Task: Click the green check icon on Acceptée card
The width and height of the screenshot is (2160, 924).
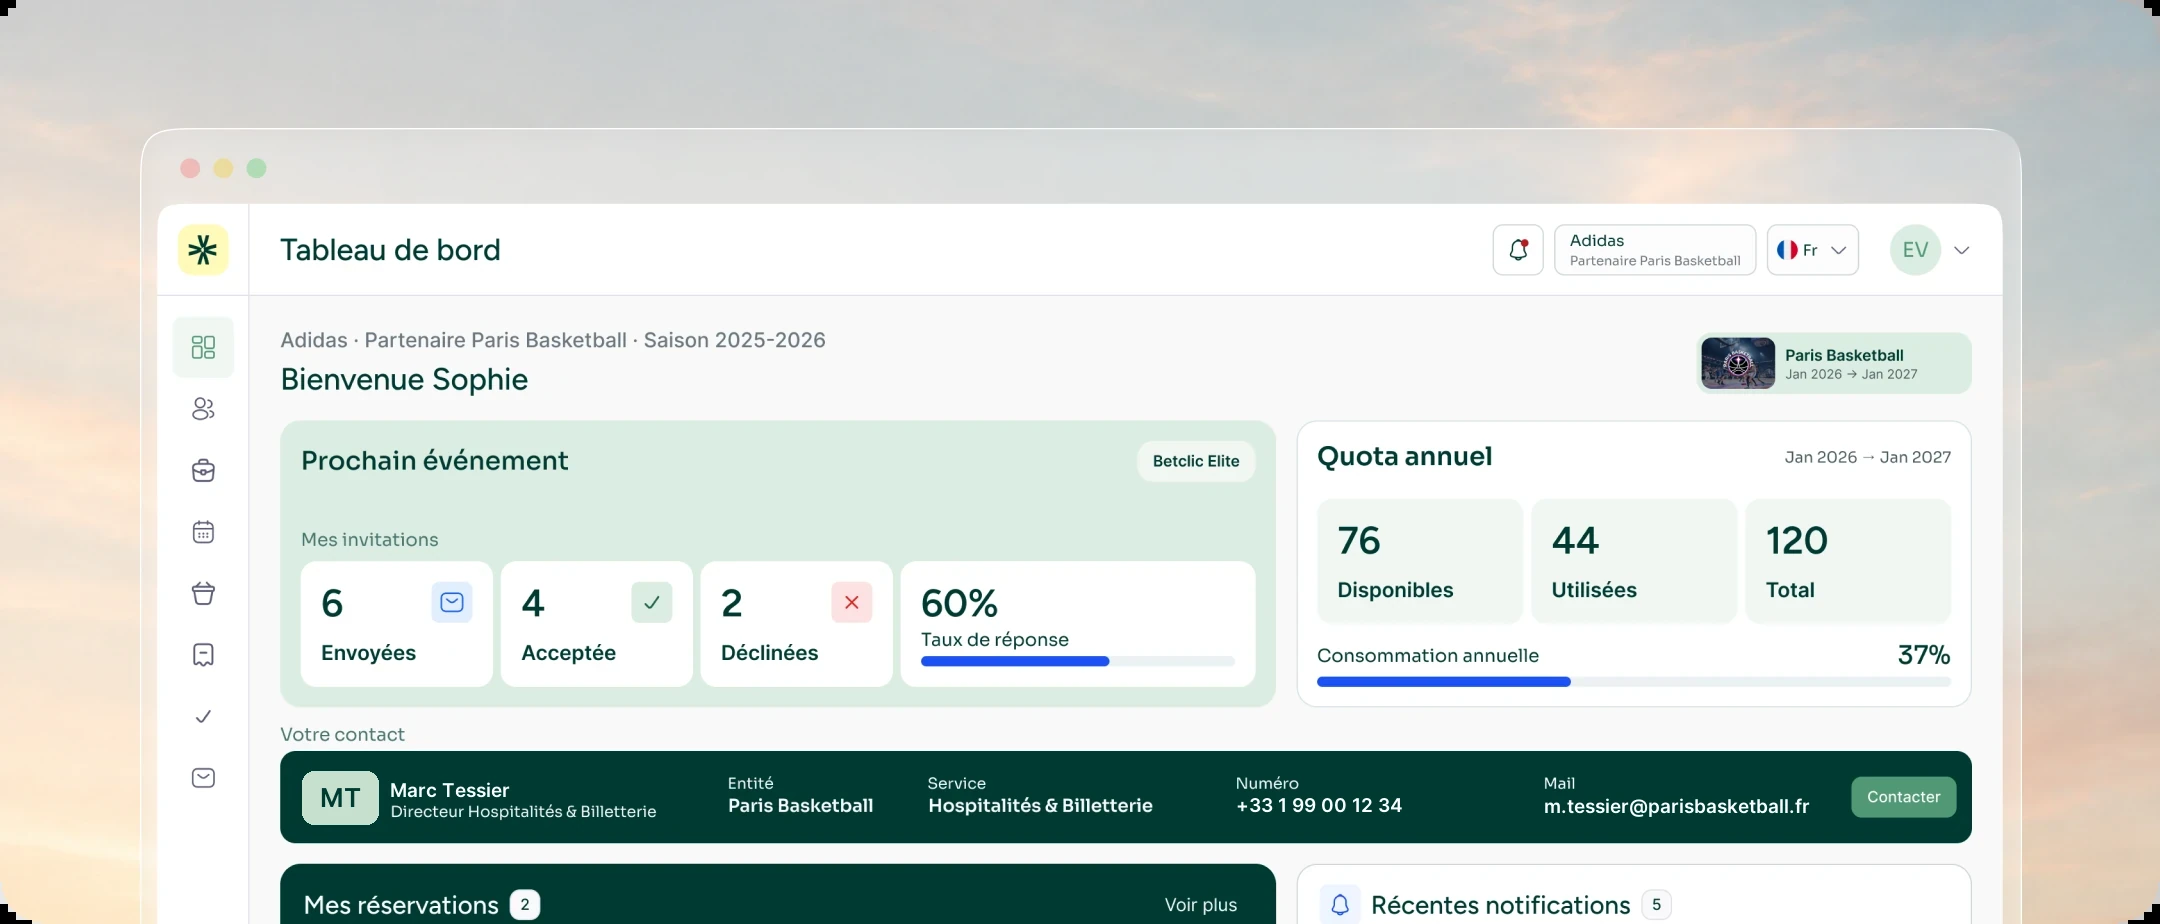Action: click(x=652, y=602)
